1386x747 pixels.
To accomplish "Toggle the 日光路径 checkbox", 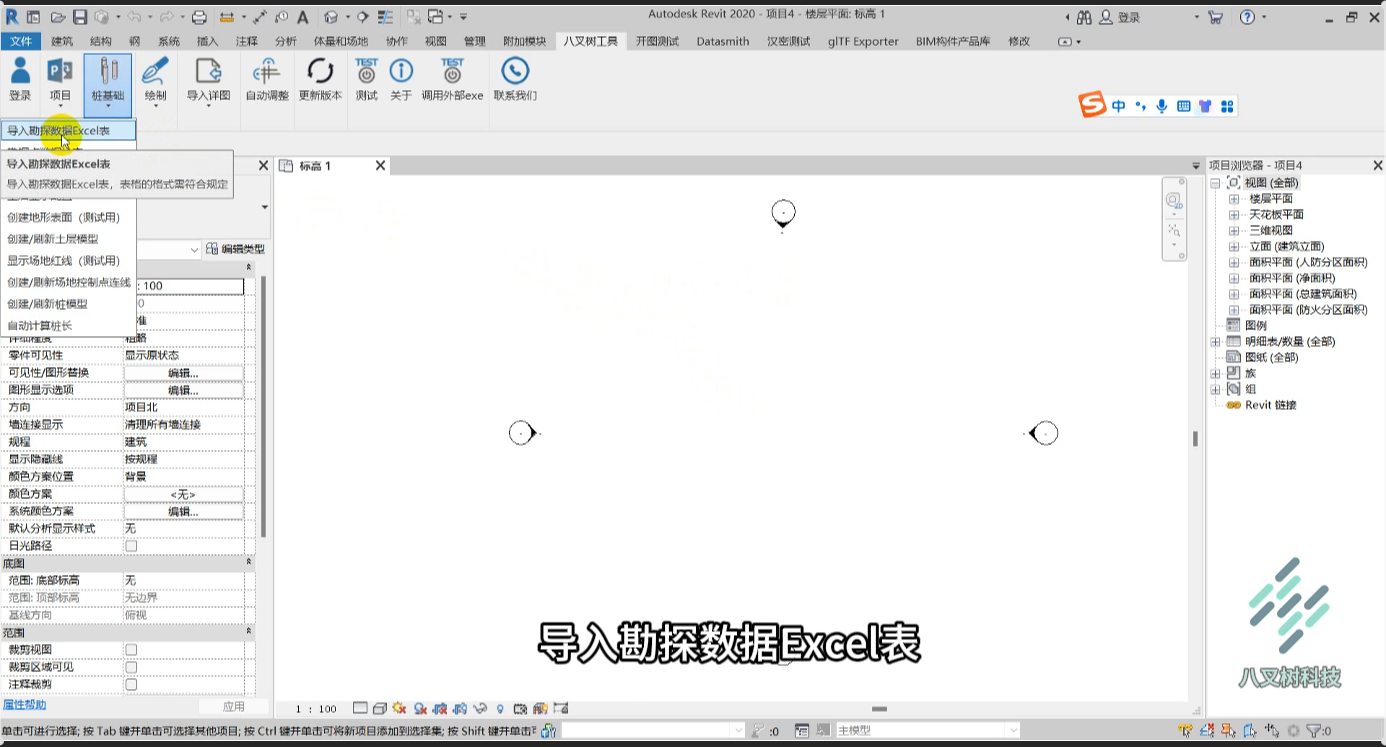I will click(x=131, y=546).
